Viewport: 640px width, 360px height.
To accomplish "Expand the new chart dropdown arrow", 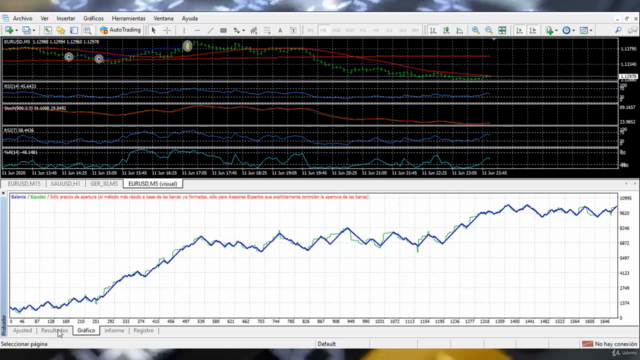I will [x=16, y=31].
